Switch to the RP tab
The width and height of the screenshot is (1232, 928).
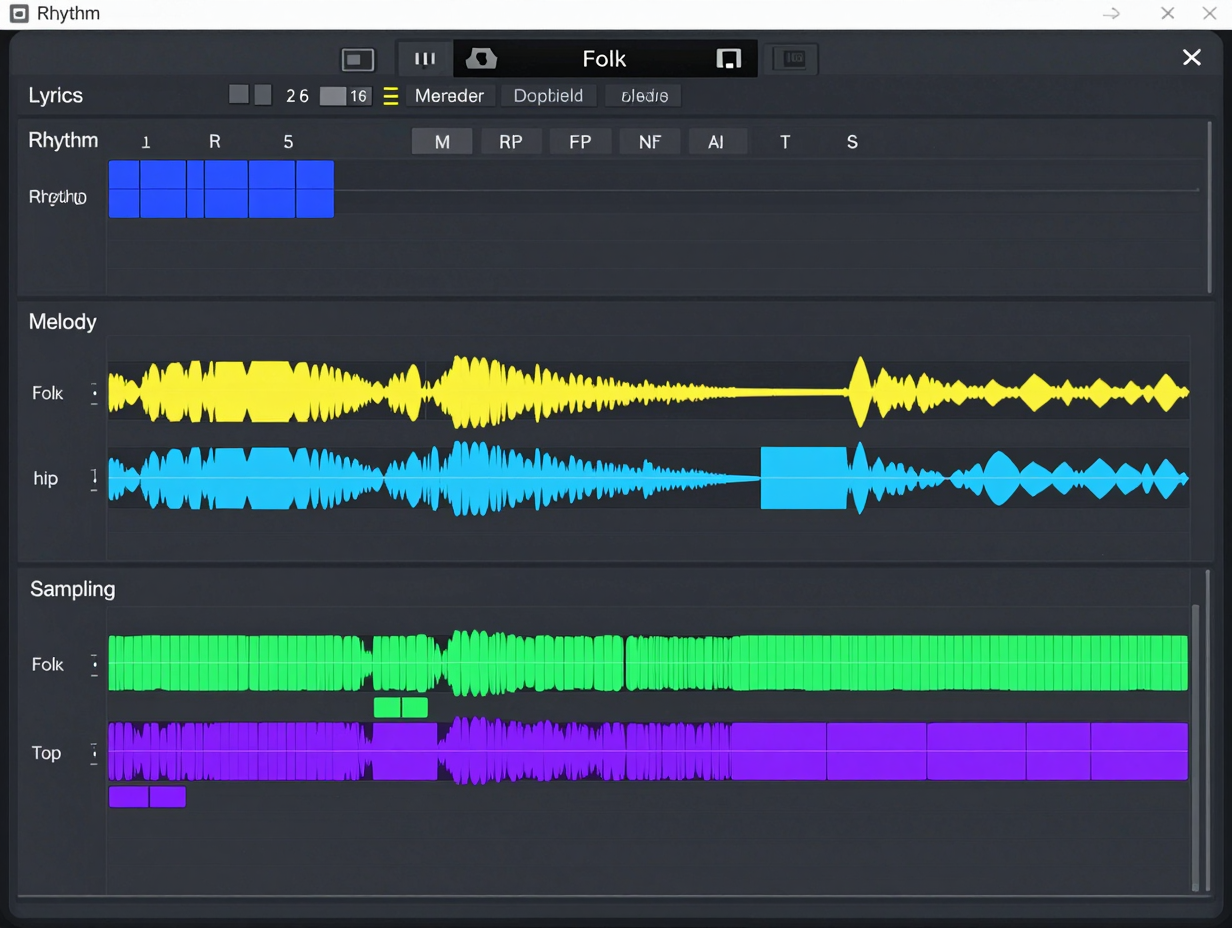click(x=511, y=142)
